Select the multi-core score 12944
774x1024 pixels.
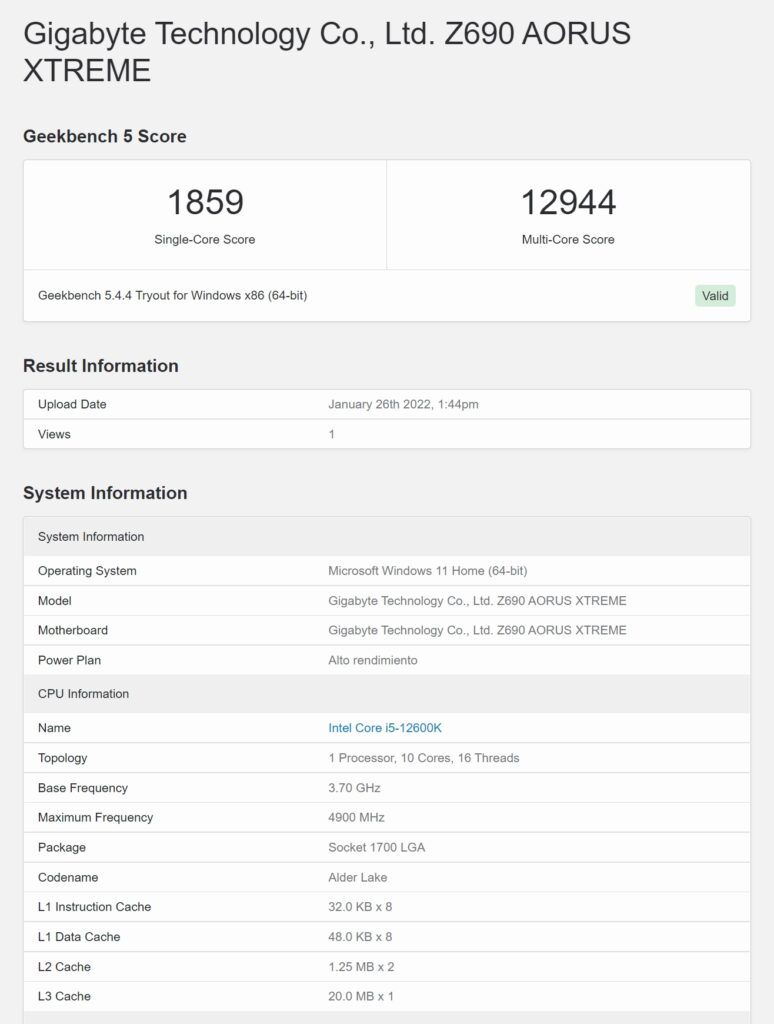568,202
